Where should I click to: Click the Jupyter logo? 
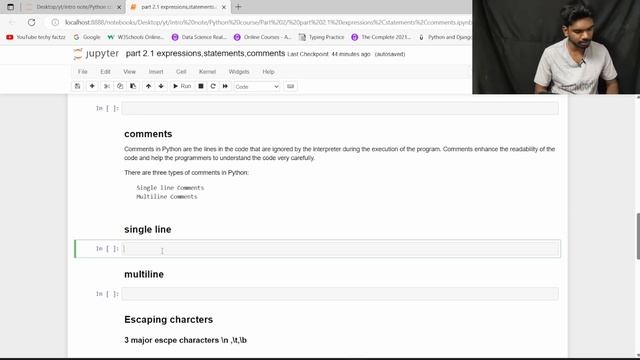(x=96, y=54)
